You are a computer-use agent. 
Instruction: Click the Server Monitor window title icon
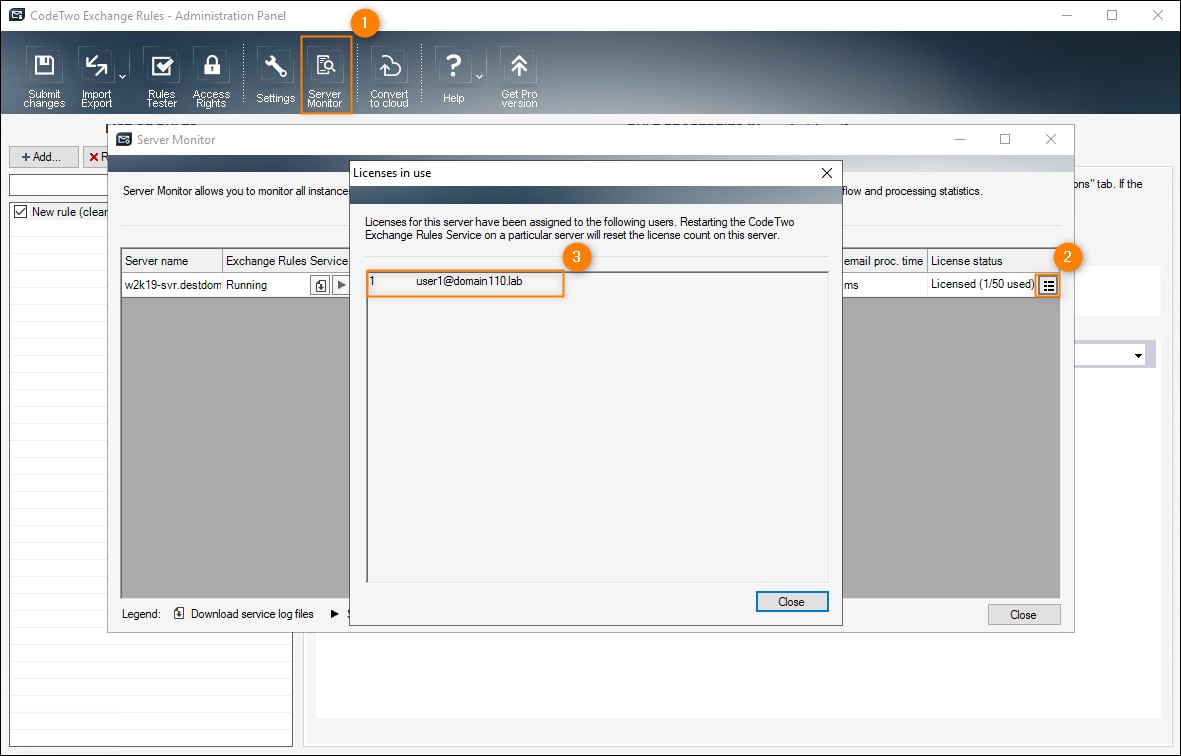click(x=124, y=139)
